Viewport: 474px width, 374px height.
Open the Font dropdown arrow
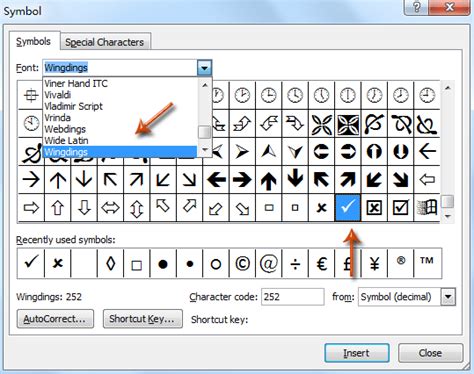(x=204, y=68)
